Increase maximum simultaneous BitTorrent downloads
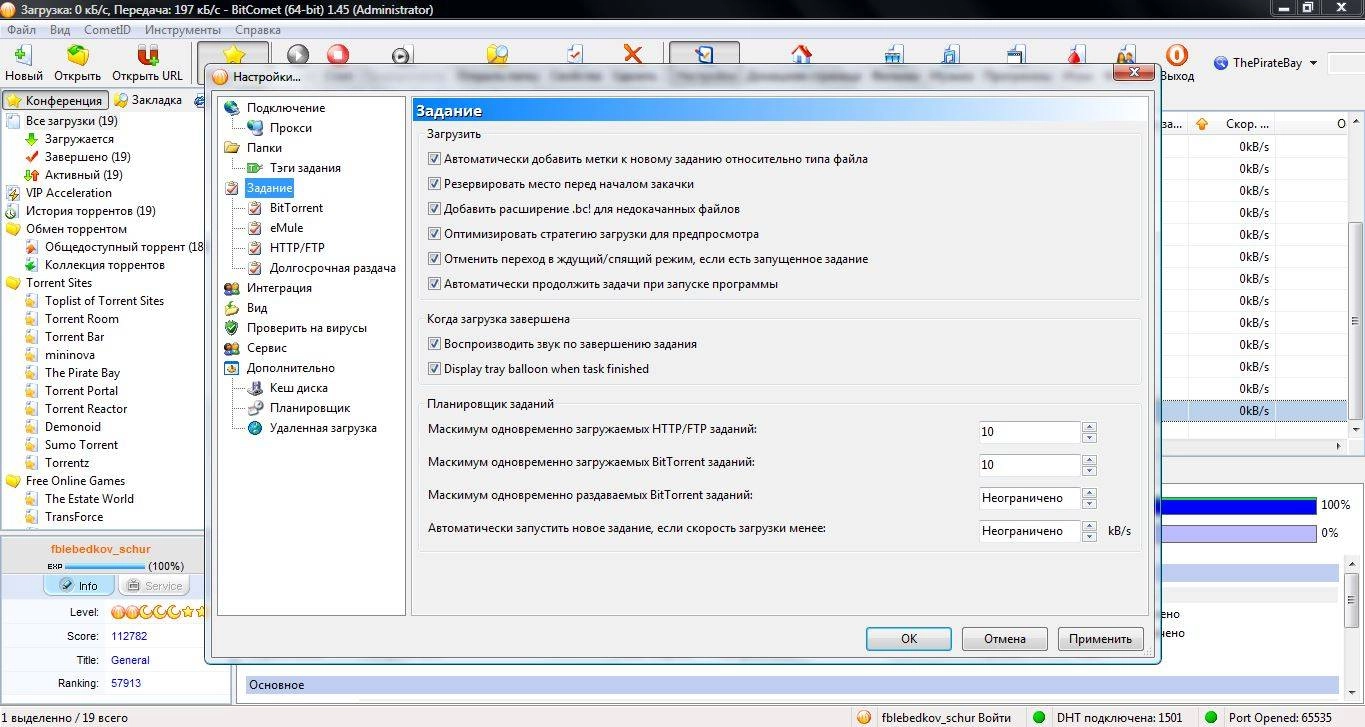Viewport: 1365px width, 727px height. click(x=1090, y=460)
